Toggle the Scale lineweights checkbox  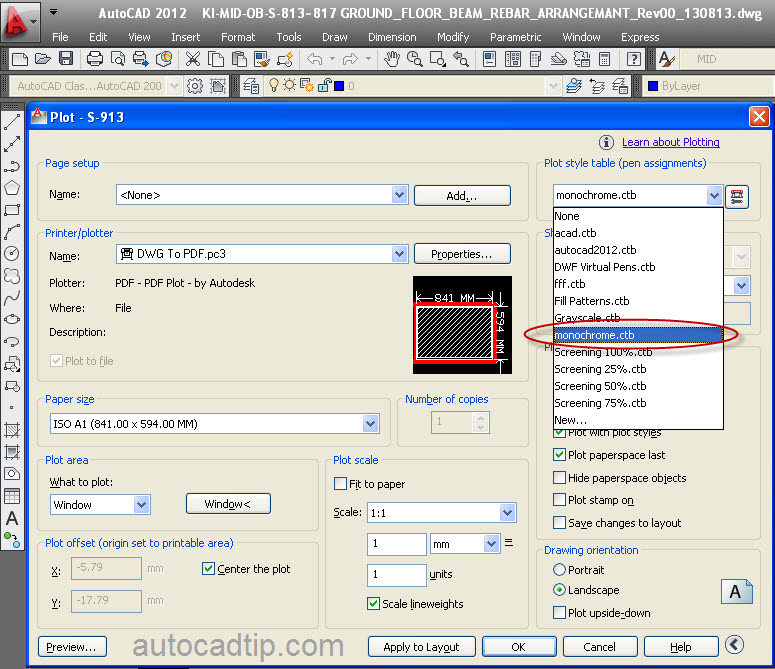point(374,603)
